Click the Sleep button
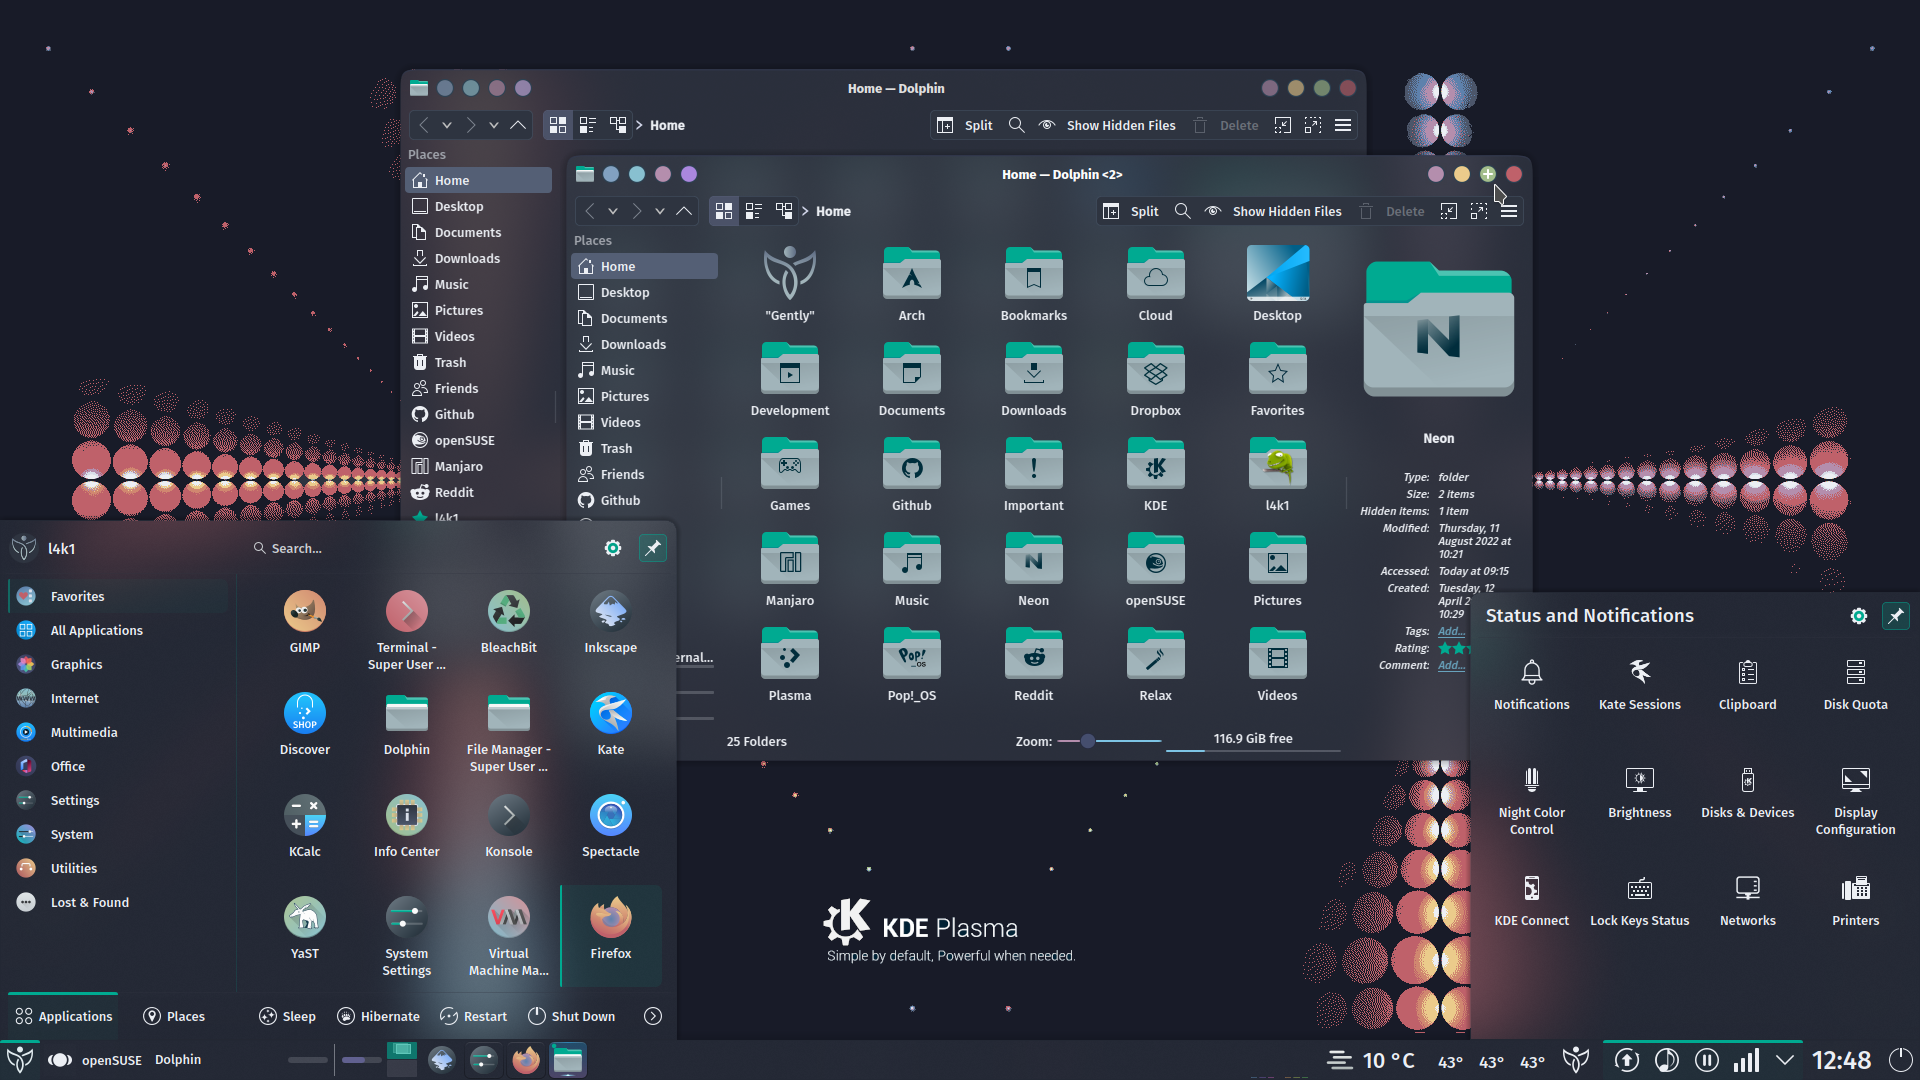This screenshot has width=1920, height=1080. (x=287, y=1016)
